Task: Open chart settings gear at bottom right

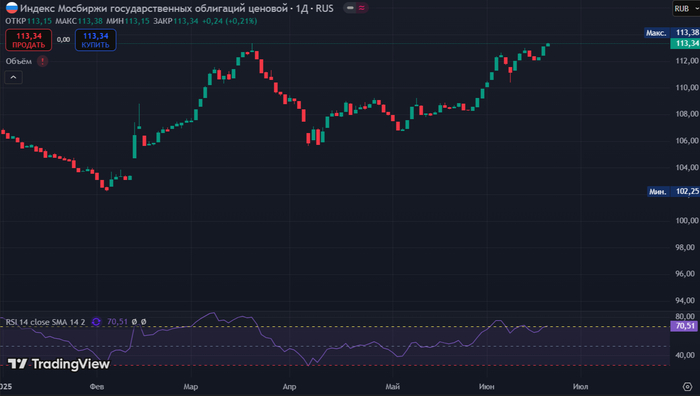Action: (x=688, y=386)
